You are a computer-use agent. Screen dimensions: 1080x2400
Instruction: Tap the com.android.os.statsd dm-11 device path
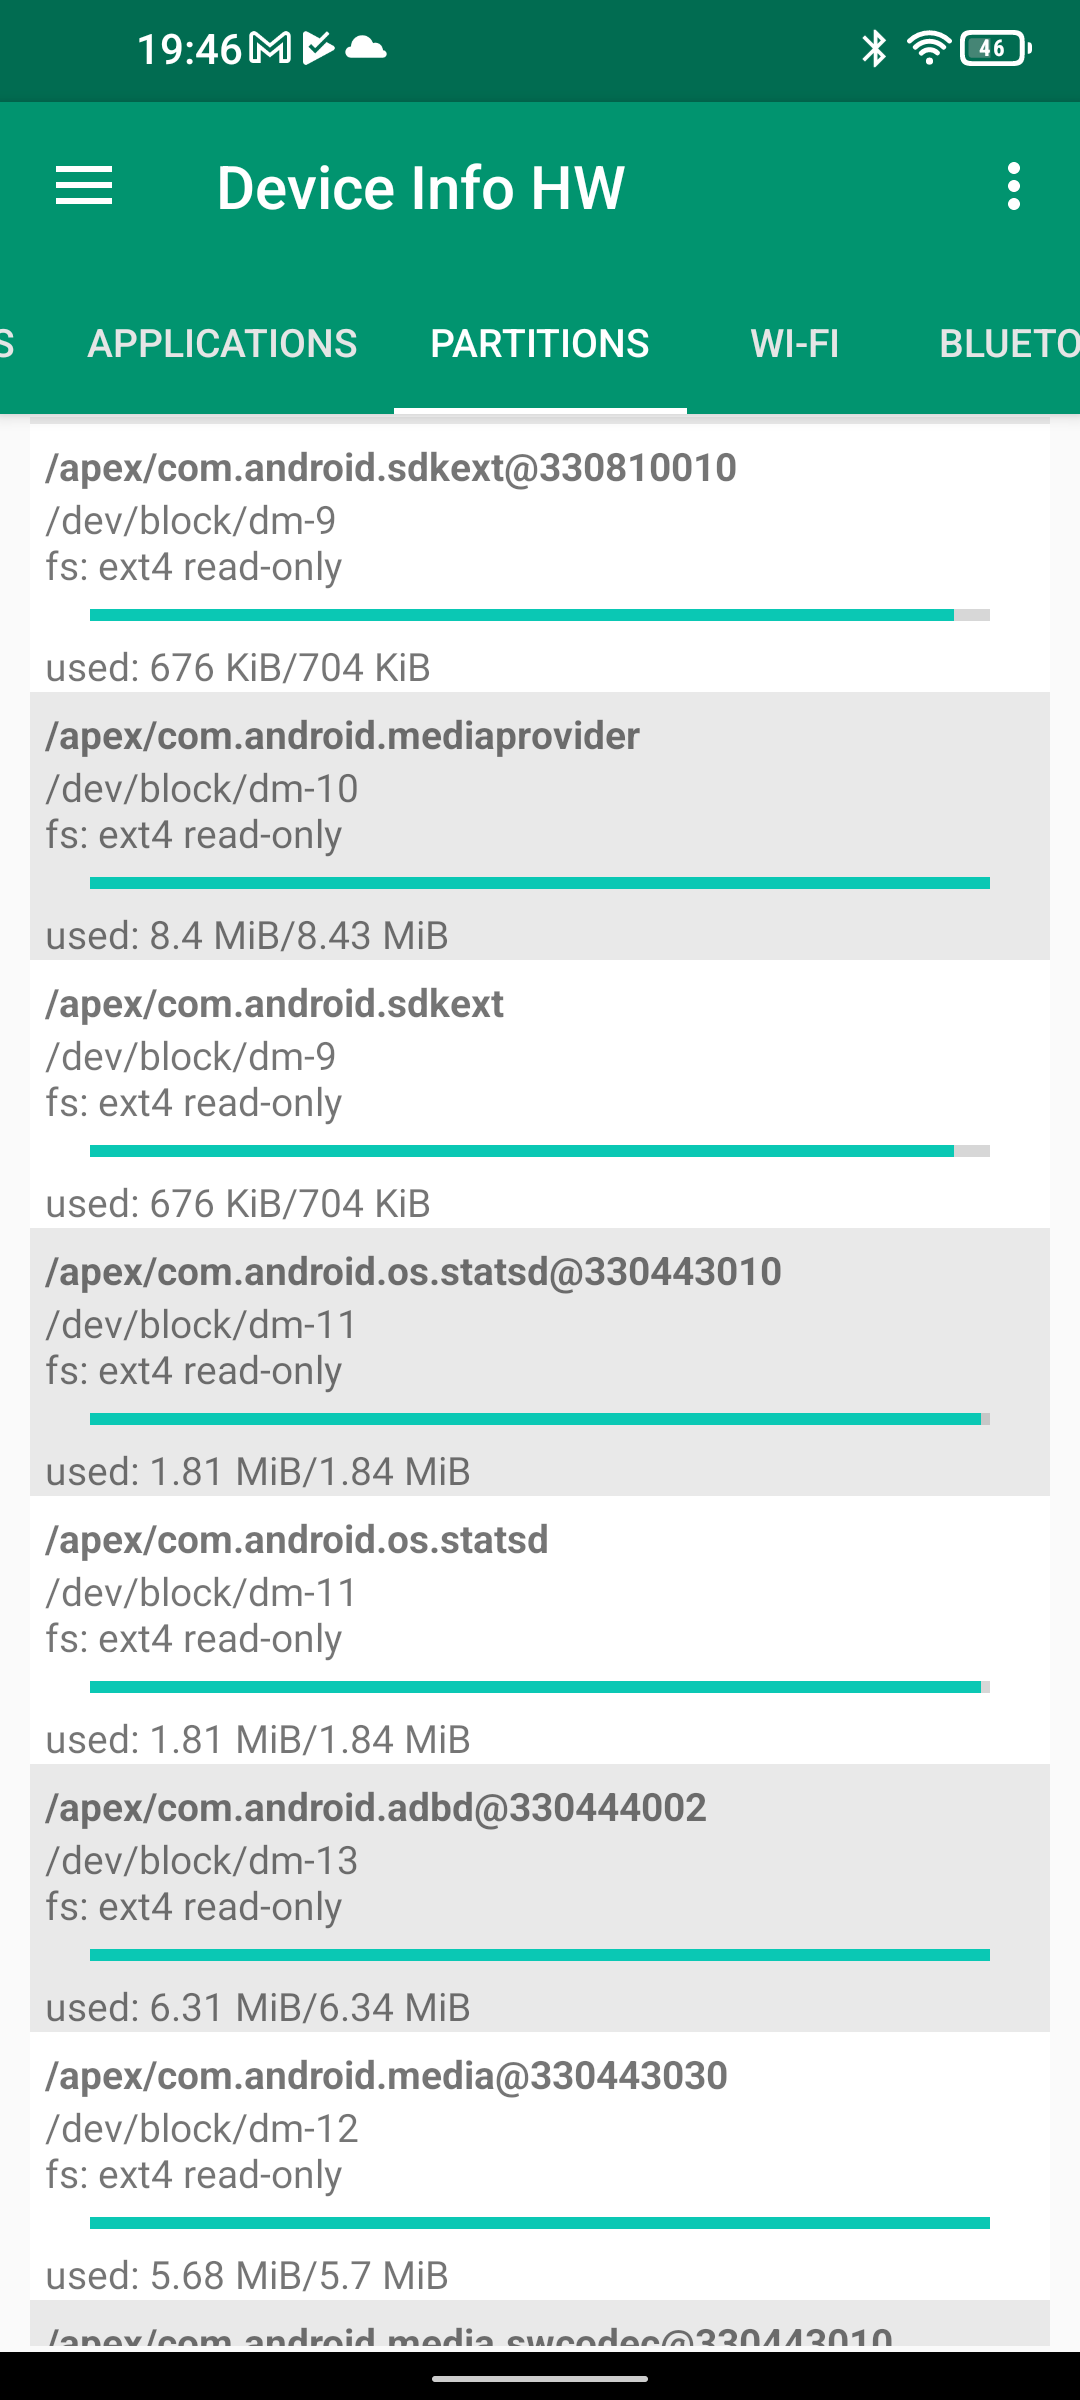point(202,1593)
